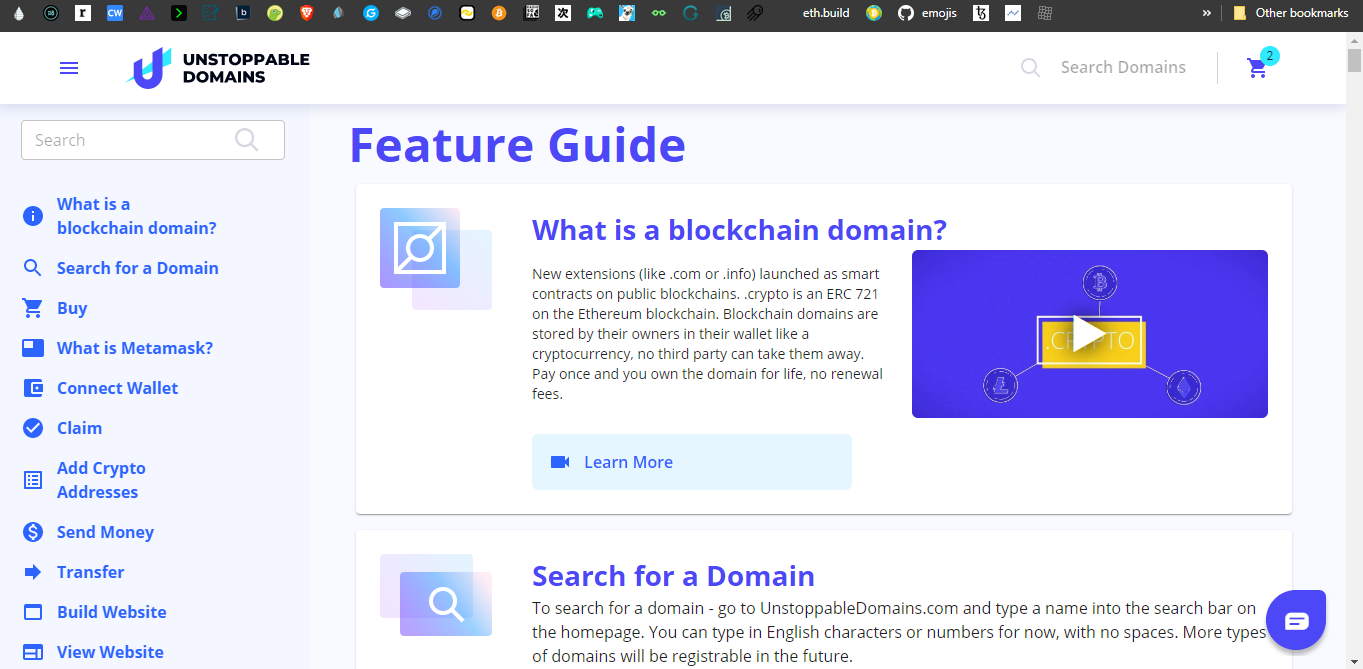Click icon beside What is Metamask
This screenshot has height=669, width=1363.
coord(33,348)
